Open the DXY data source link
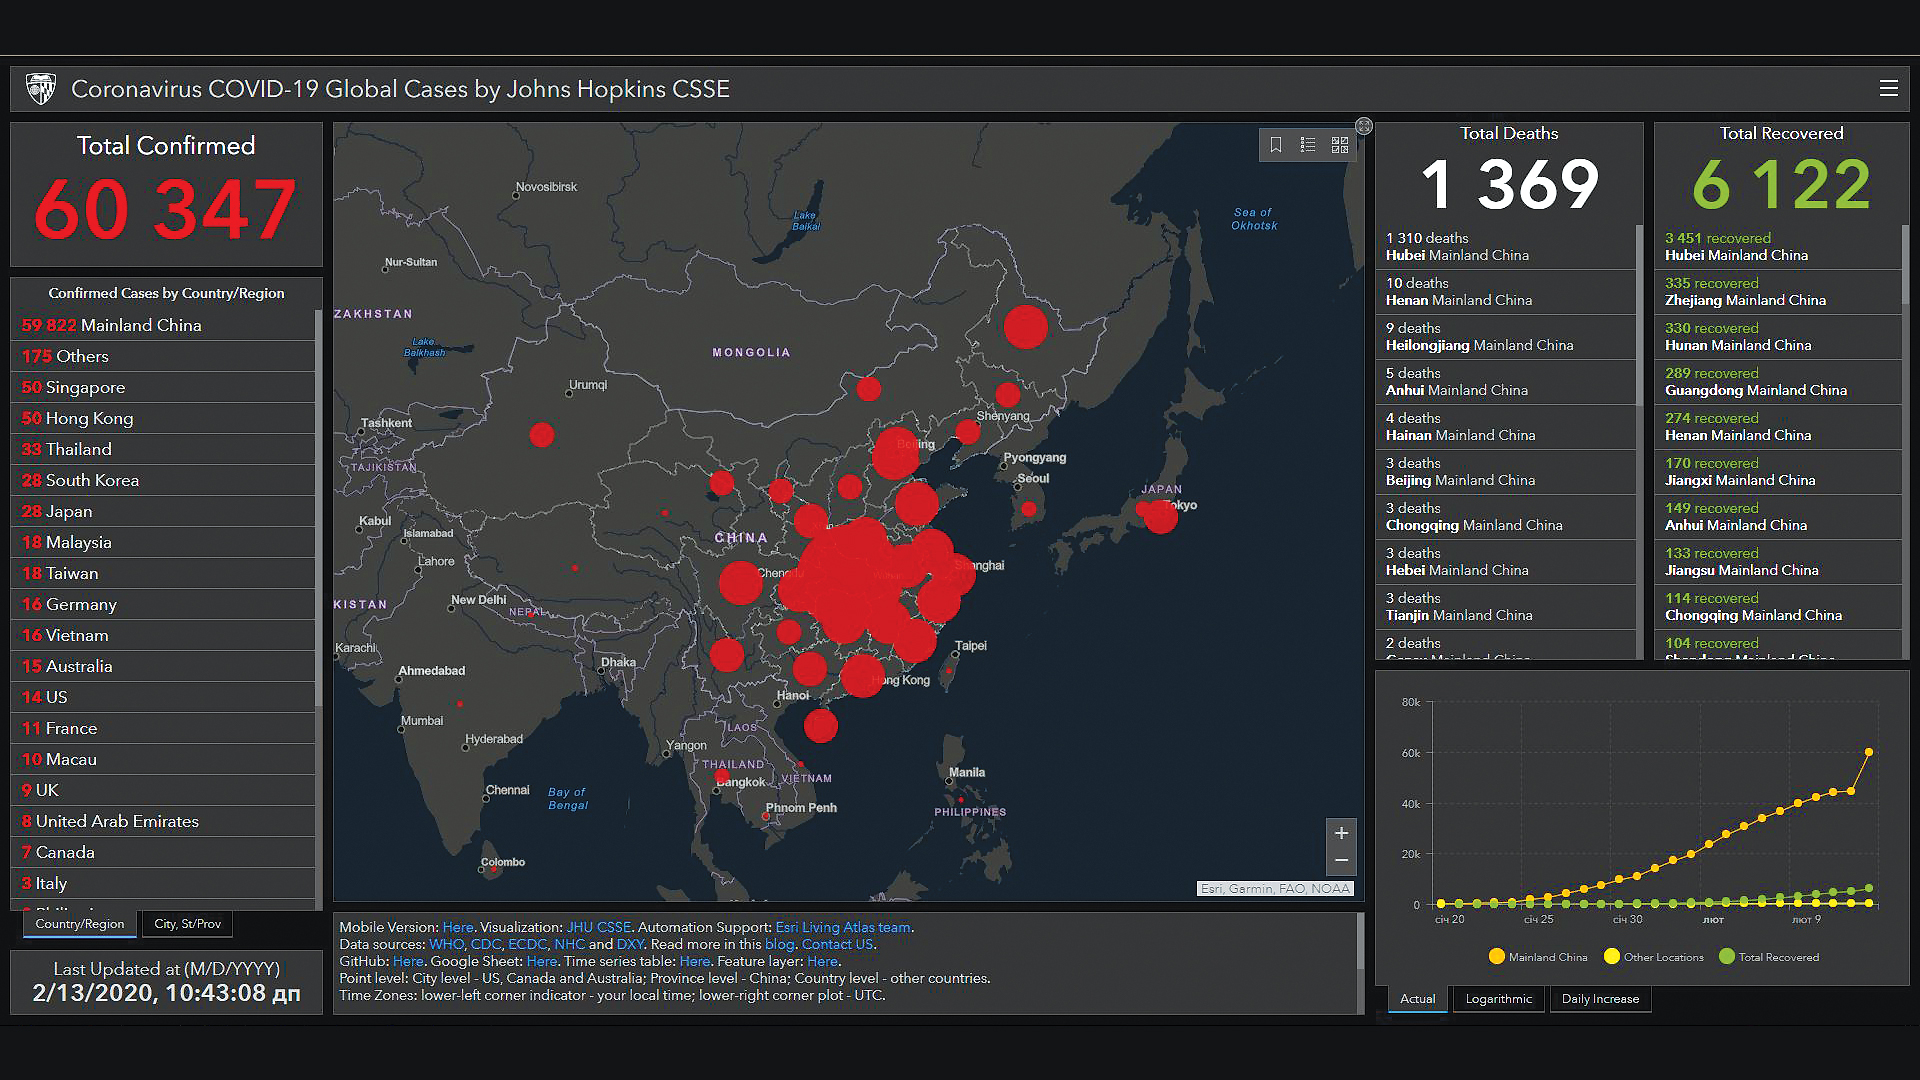The image size is (1920, 1080). point(630,944)
